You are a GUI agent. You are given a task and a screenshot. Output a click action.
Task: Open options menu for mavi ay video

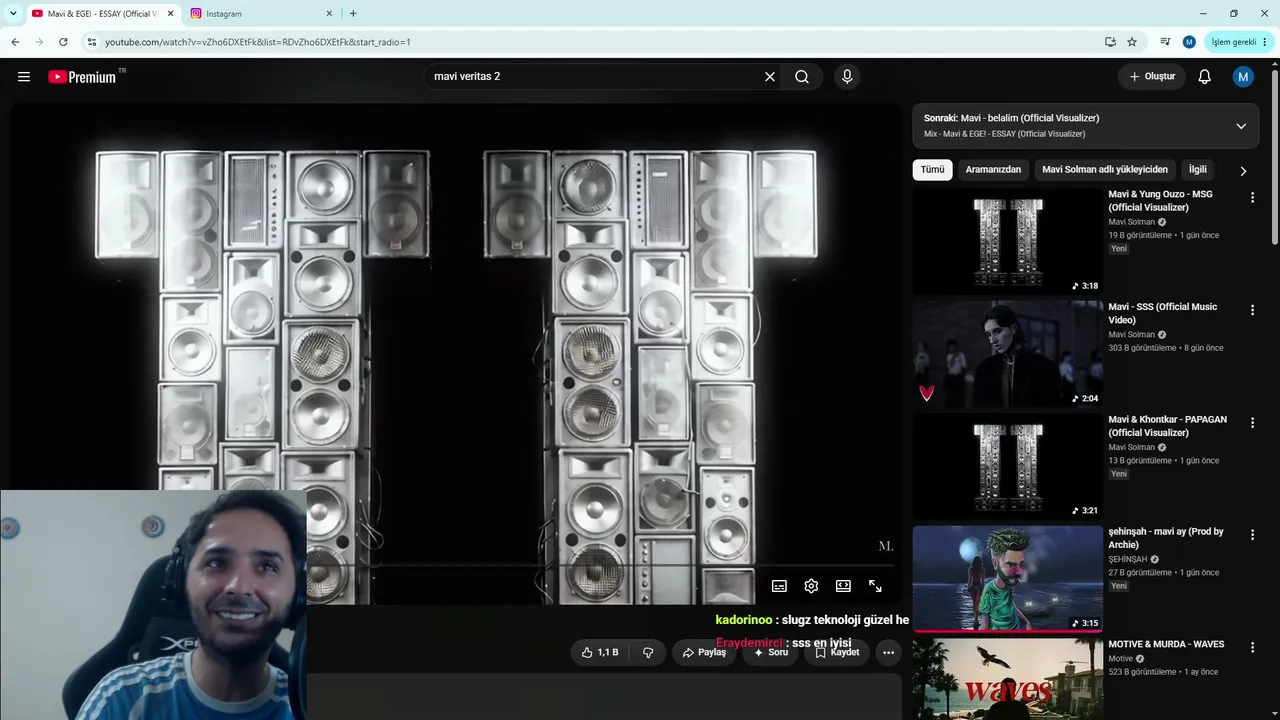click(x=1252, y=536)
